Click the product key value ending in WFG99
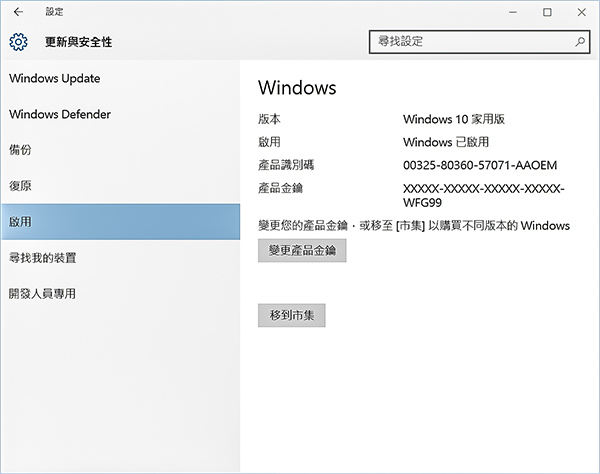This screenshot has width=600, height=474. [484, 195]
